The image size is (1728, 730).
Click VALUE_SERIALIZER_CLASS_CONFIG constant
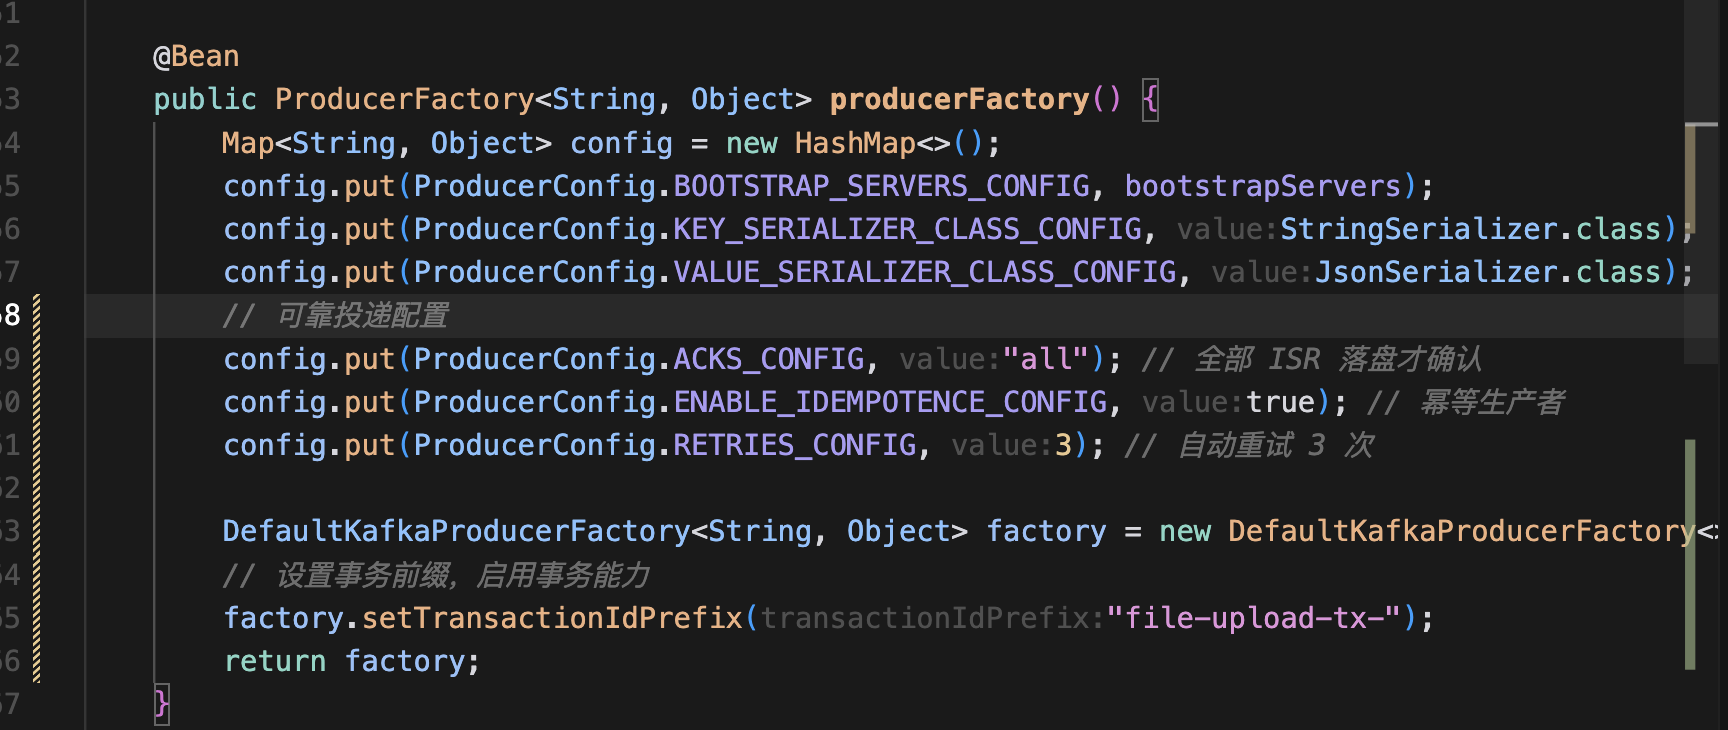[x=925, y=272]
